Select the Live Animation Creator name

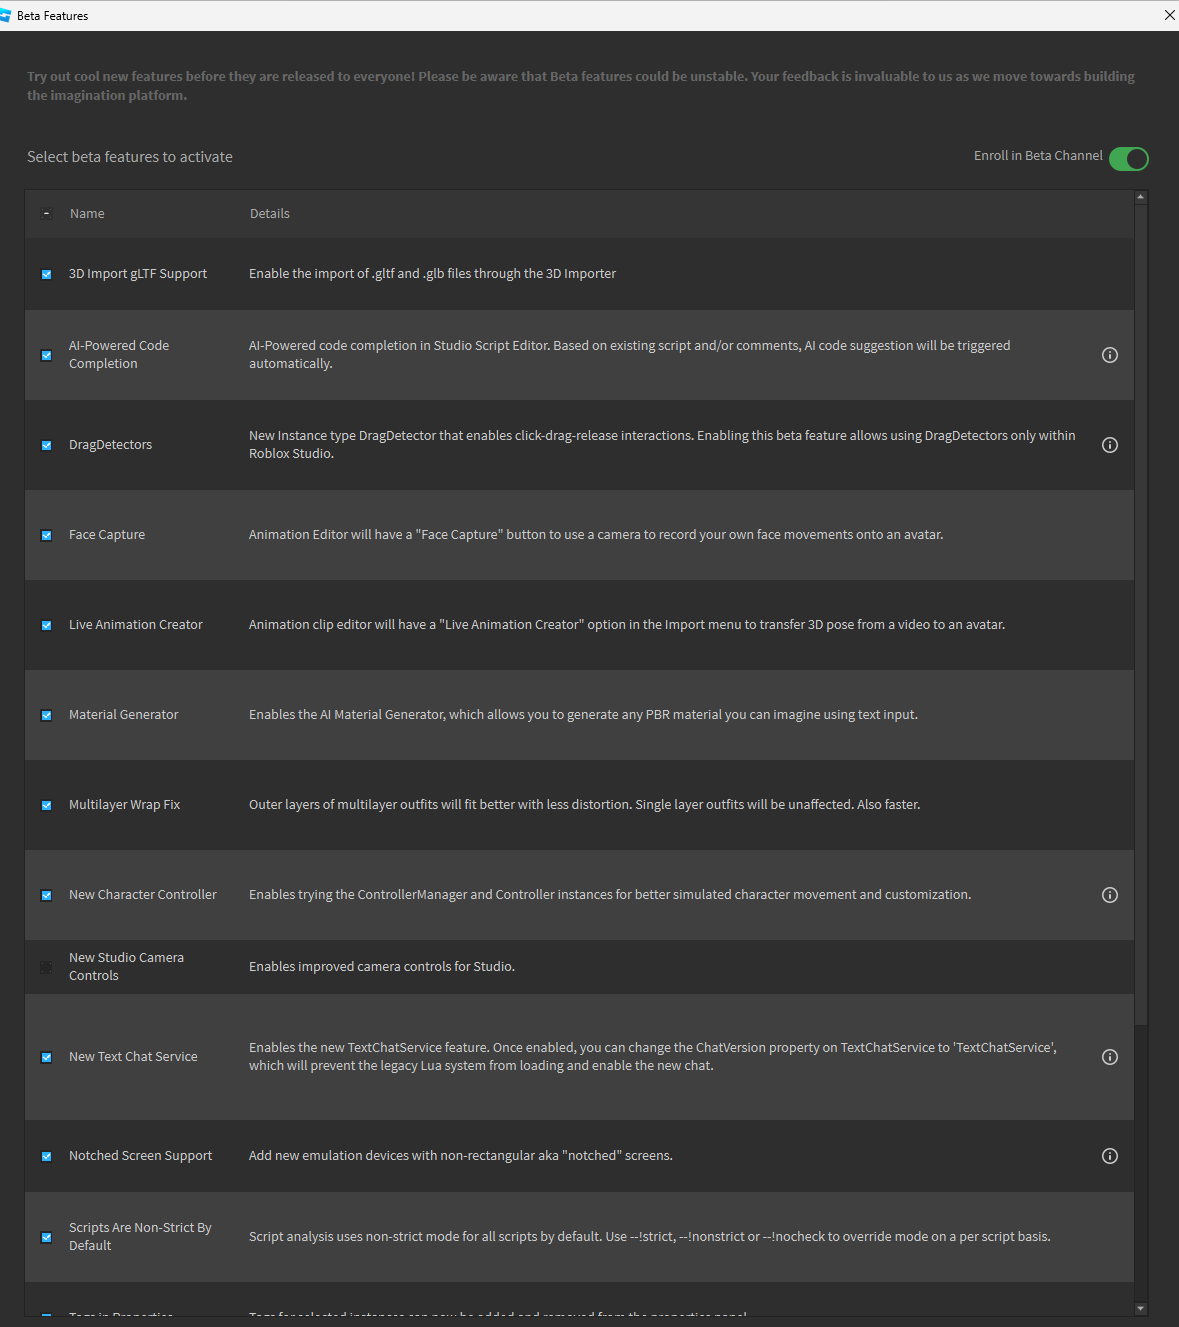(x=136, y=625)
